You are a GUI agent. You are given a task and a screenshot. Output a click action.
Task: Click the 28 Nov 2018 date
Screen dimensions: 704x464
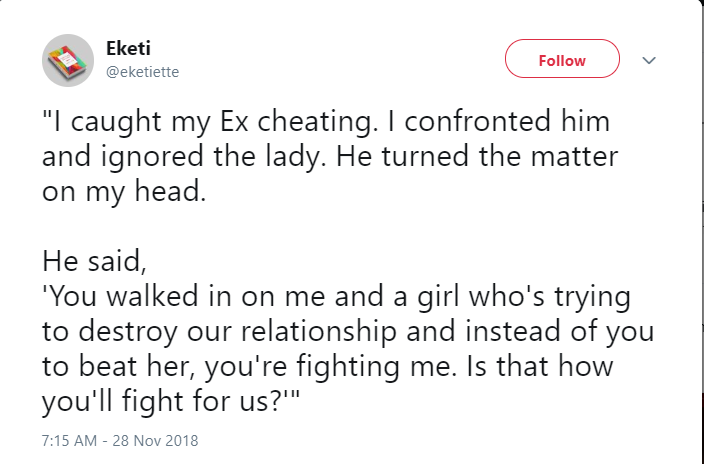pyautogui.click(x=155, y=440)
